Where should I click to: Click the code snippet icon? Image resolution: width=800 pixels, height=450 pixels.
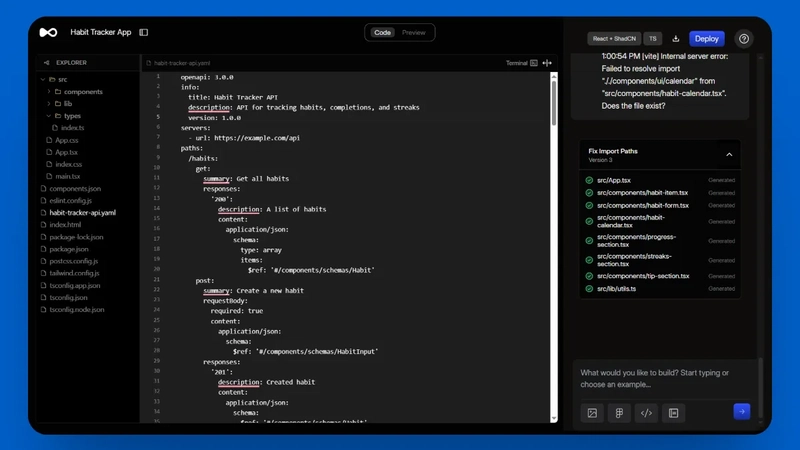click(x=646, y=413)
